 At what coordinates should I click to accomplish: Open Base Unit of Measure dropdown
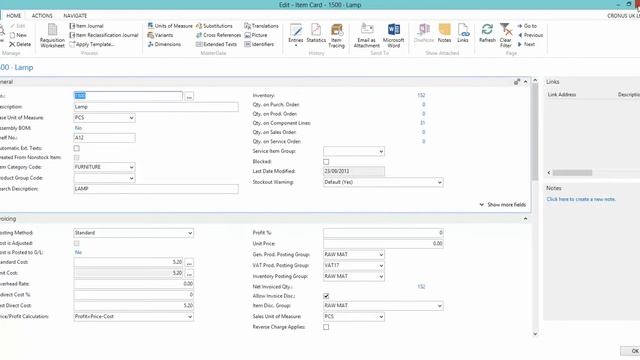pyautogui.click(x=131, y=118)
